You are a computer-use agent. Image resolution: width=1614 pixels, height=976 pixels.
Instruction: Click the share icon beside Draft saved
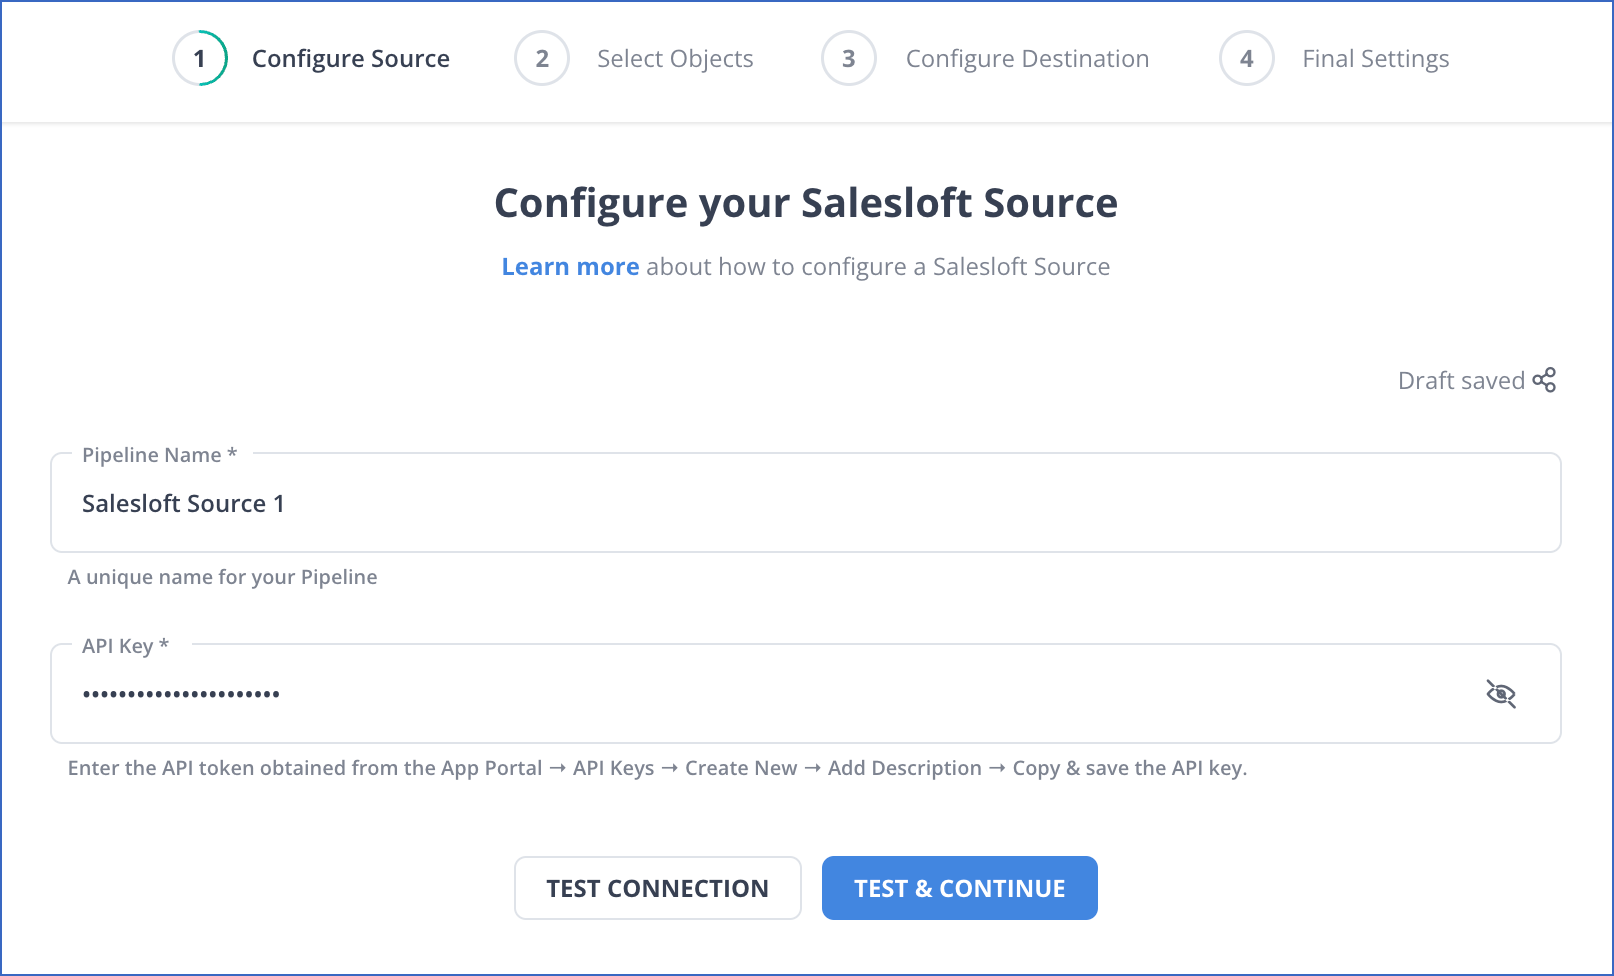(x=1544, y=380)
